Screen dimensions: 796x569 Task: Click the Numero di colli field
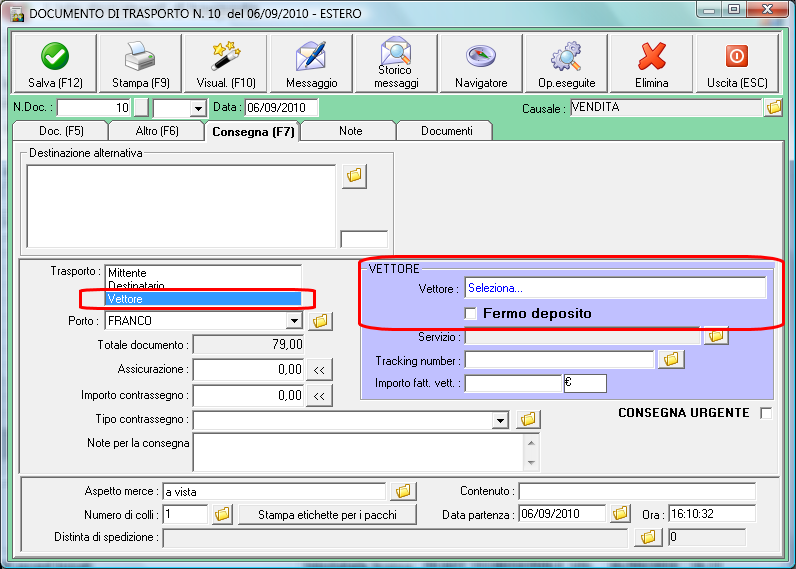click(x=185, y=514)
